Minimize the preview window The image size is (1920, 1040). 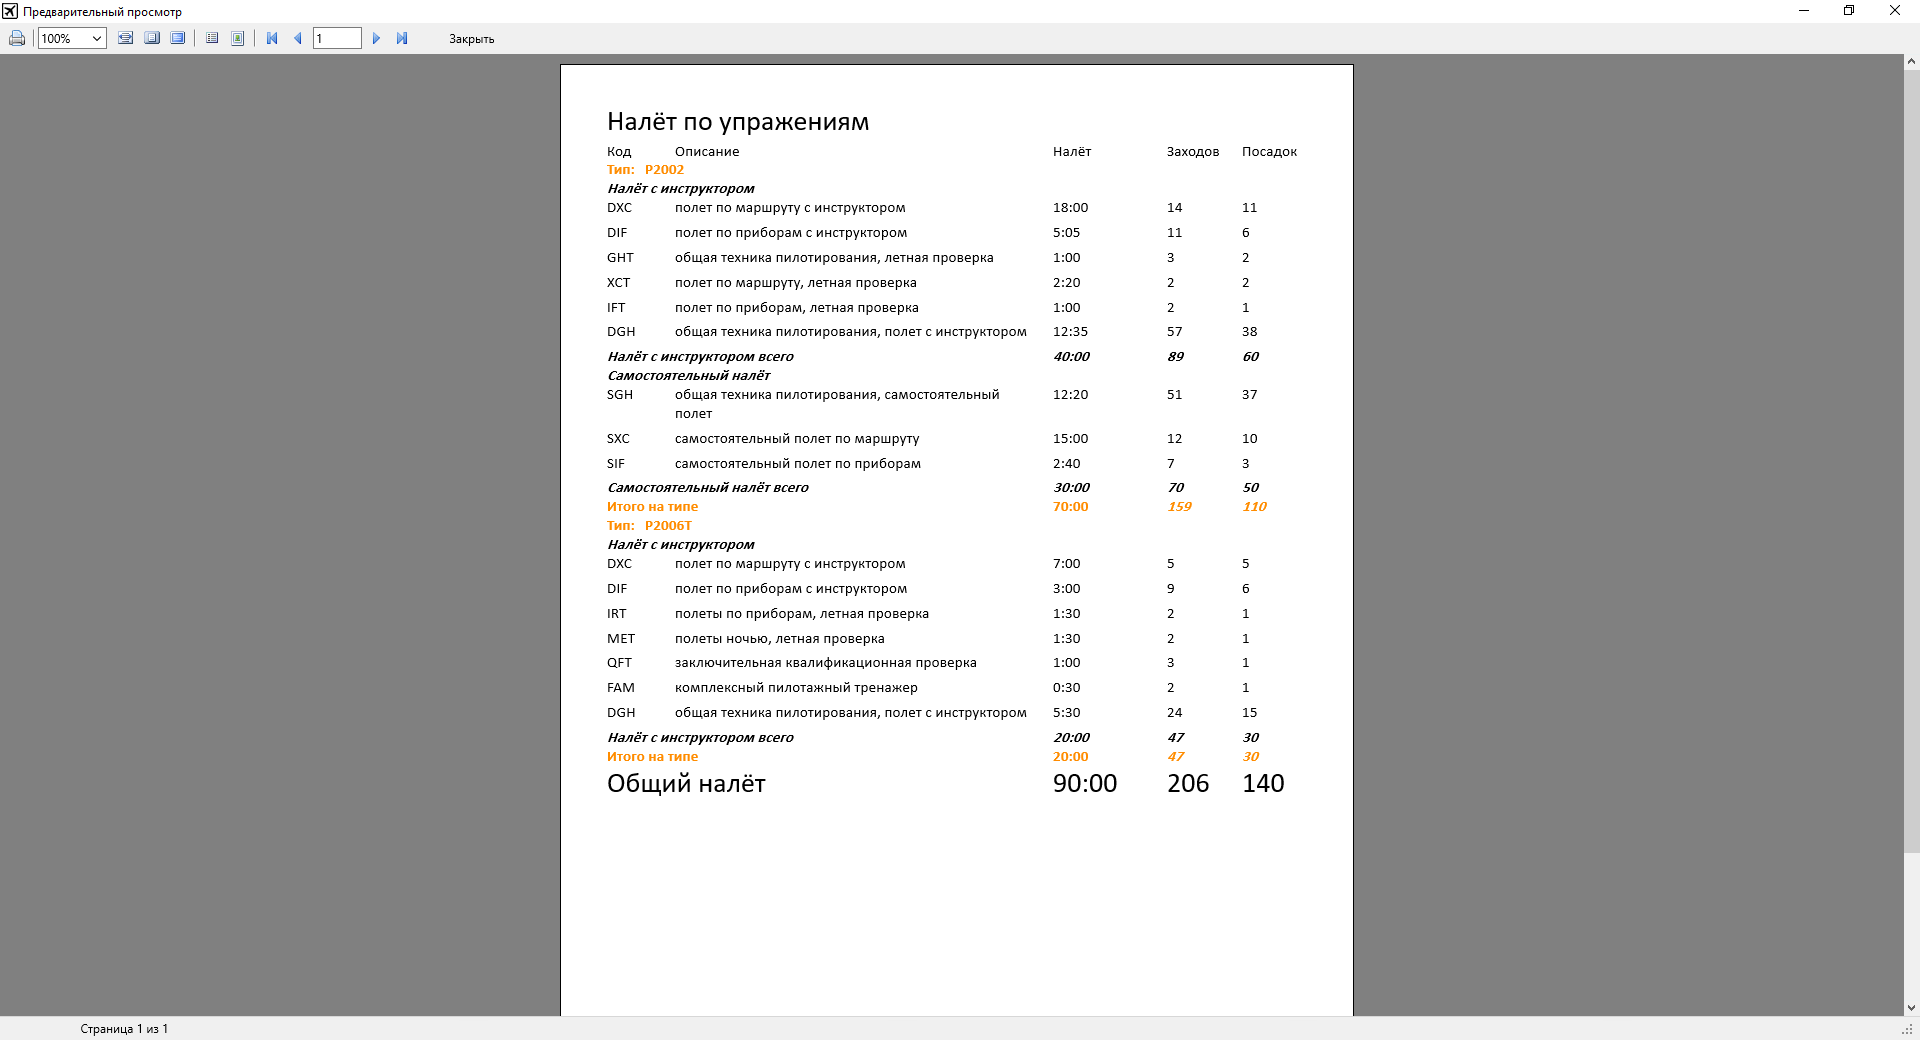1804,11
